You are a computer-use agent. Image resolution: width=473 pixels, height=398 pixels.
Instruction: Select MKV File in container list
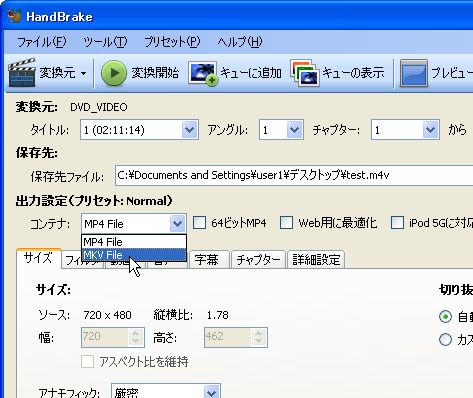pyautogui.click(x=134, y=255)
